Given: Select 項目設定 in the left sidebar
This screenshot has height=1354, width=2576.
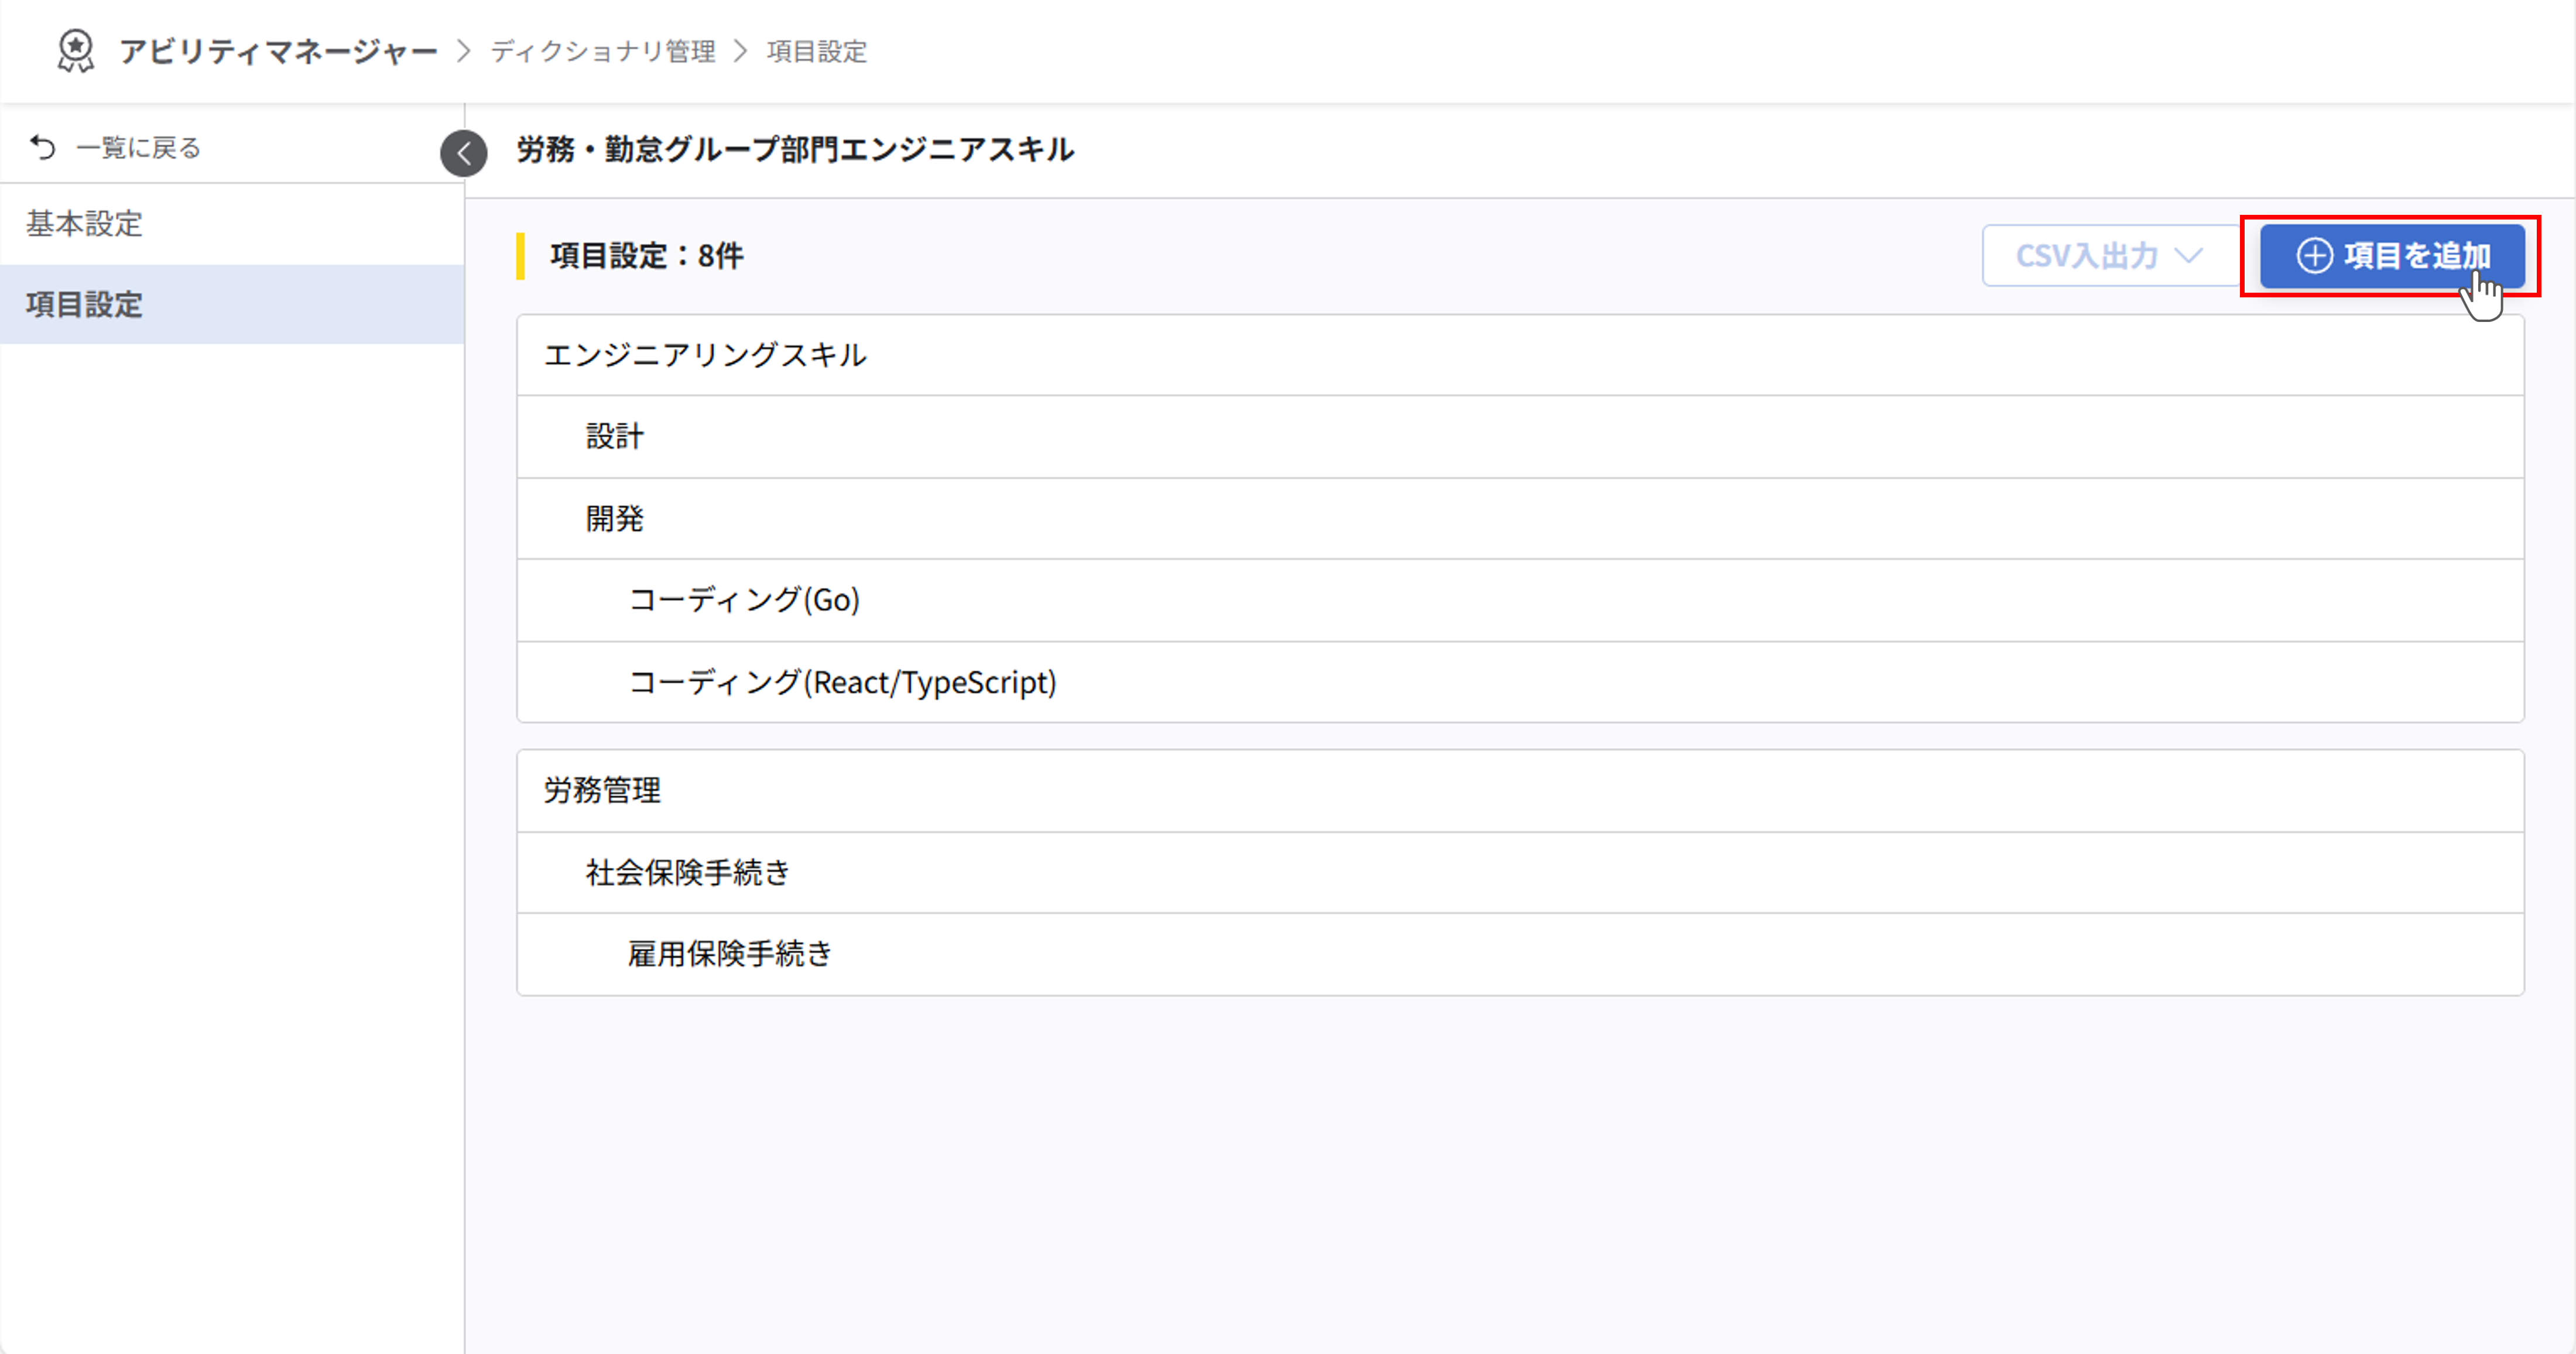Looking at the screenshot, I should pos(83,305).
